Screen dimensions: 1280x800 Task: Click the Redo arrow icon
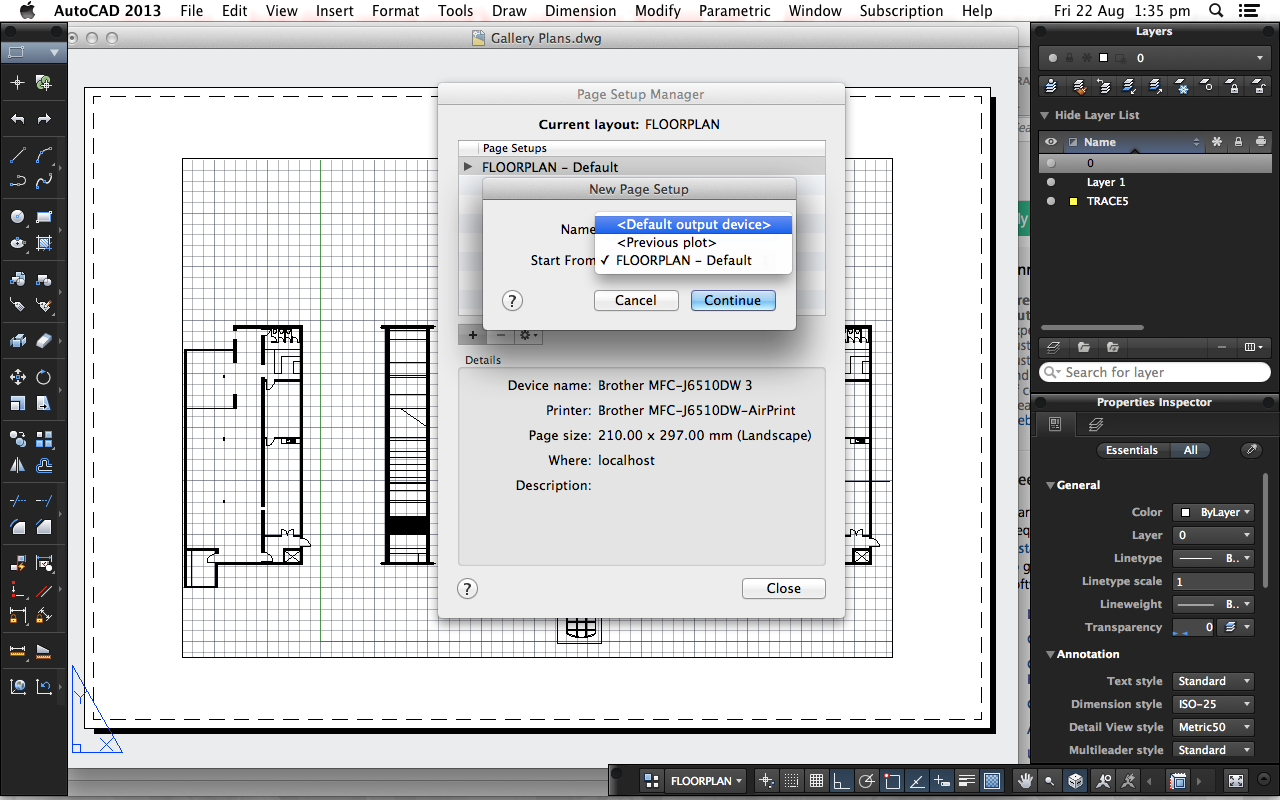44,119
